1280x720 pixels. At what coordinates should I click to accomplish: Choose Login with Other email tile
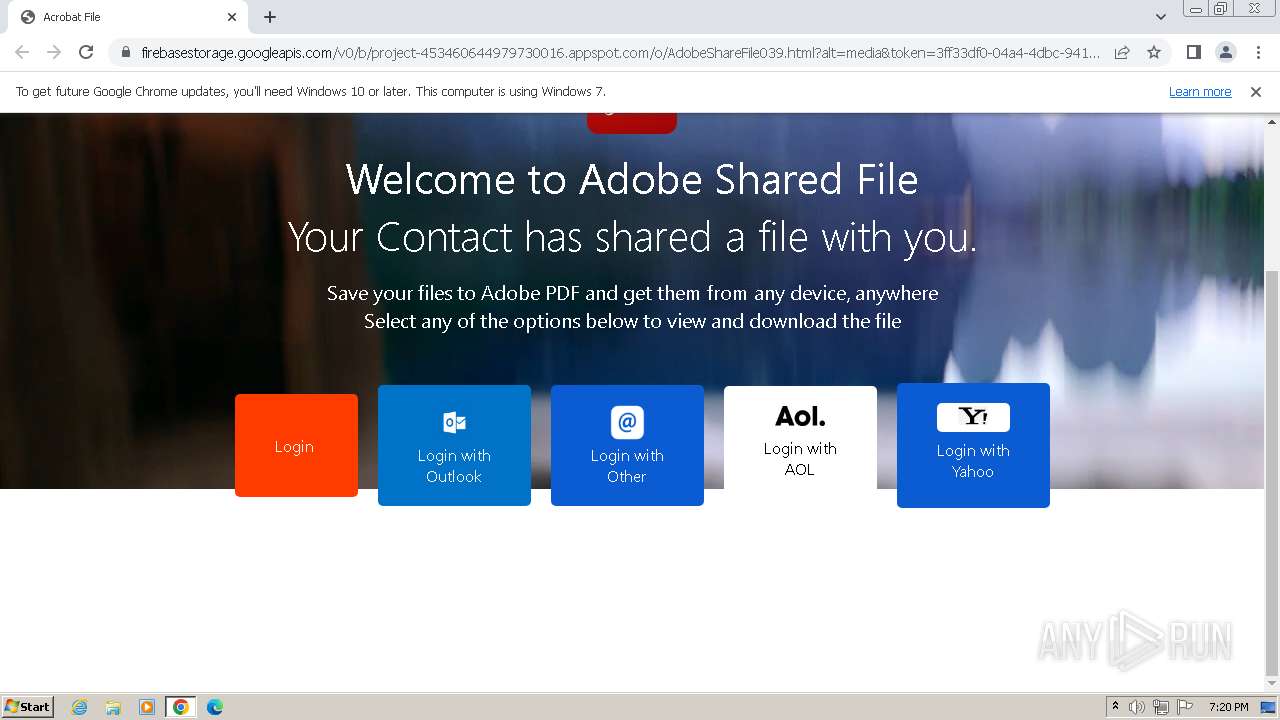point(627,445)
